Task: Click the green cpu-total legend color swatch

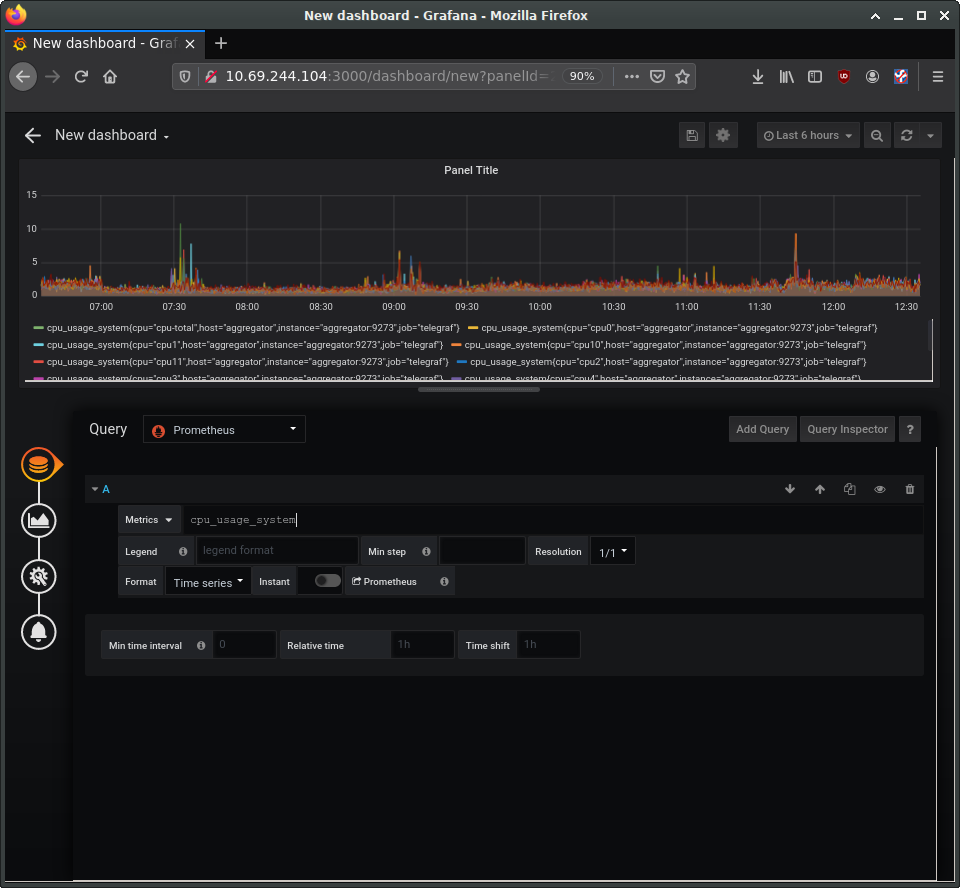Action: [39, 328]
